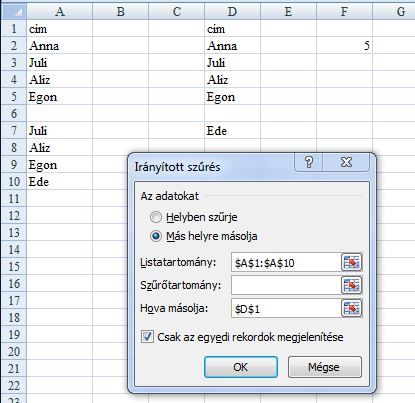Click the Szűrőtartomány range selector icon

(351, 285)
